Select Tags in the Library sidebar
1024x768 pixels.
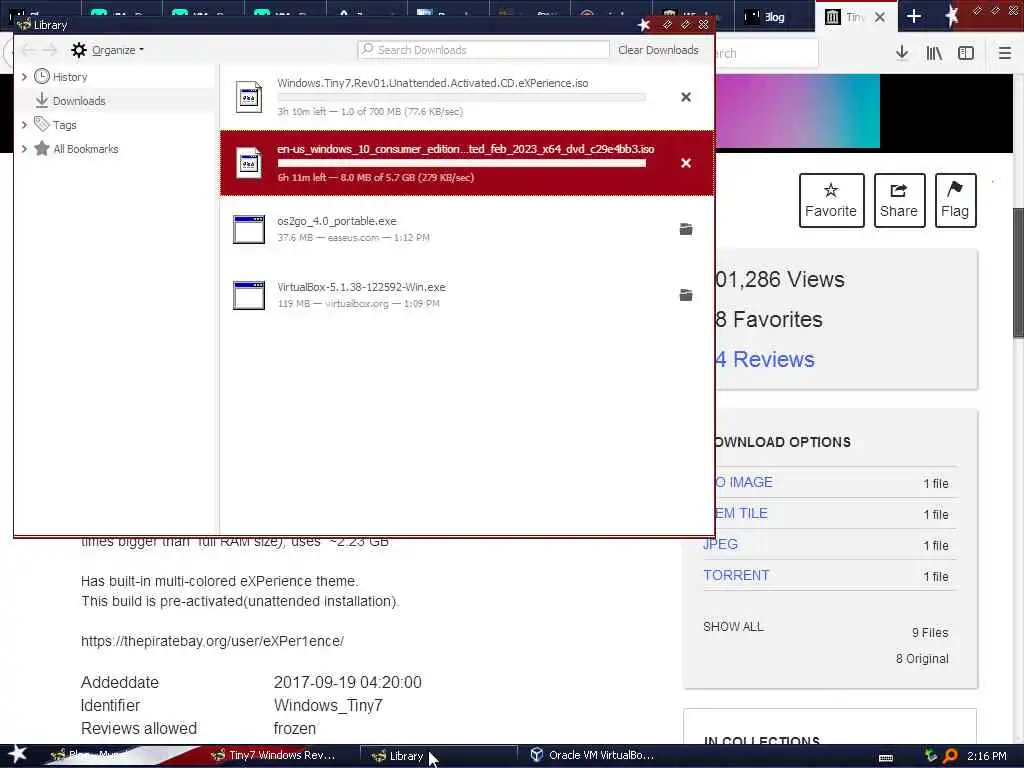(64, 125)
